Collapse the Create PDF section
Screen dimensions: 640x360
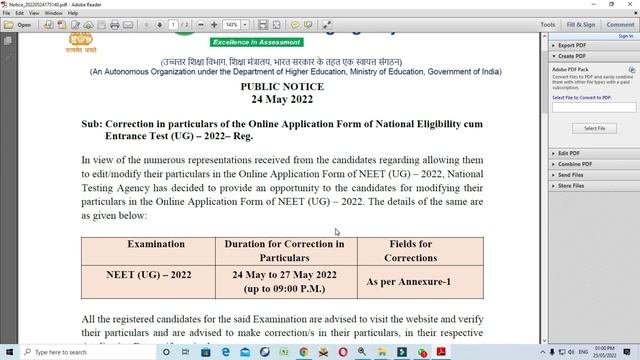pos(594,56)
